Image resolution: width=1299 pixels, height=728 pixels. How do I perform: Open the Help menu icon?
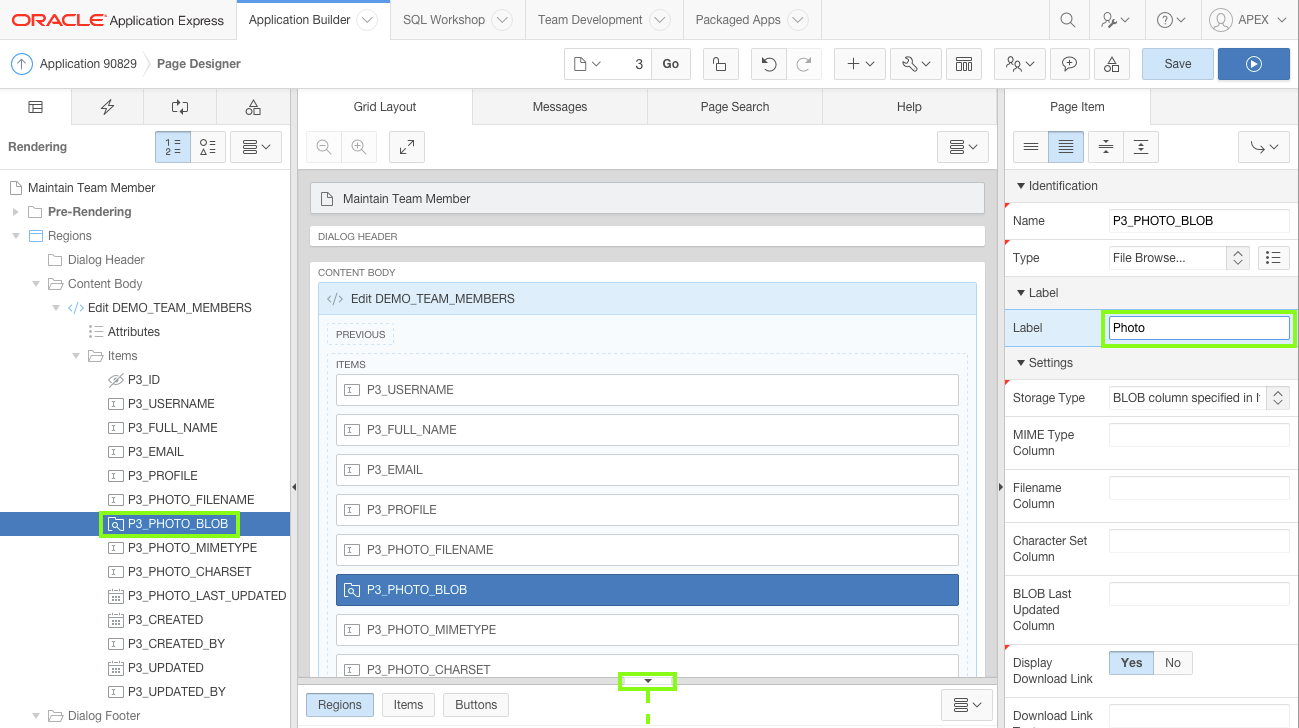[x=1171, y=20]
